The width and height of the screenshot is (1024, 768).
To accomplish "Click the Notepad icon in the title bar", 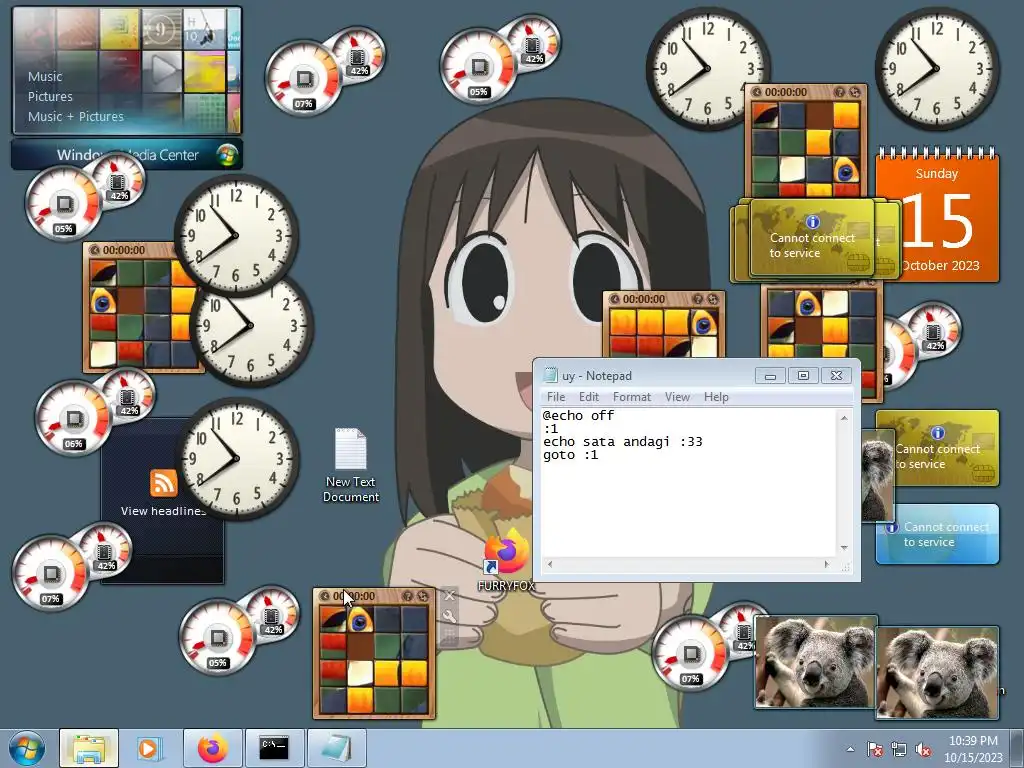I will 551,376.
